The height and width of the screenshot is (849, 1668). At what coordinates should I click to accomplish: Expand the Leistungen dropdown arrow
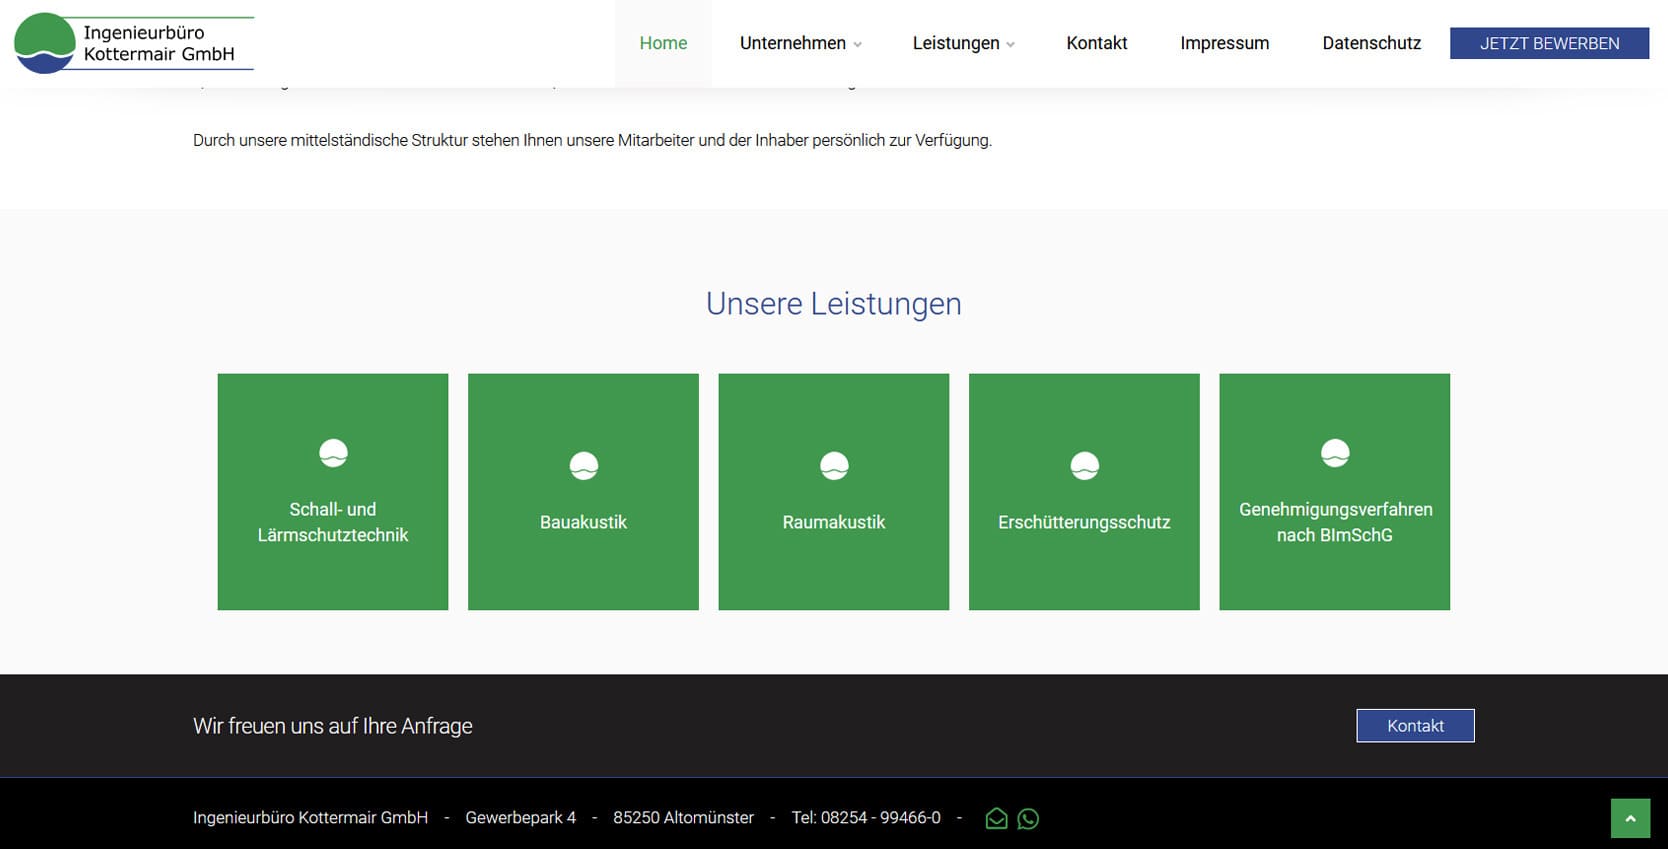tap(1011, 45)
